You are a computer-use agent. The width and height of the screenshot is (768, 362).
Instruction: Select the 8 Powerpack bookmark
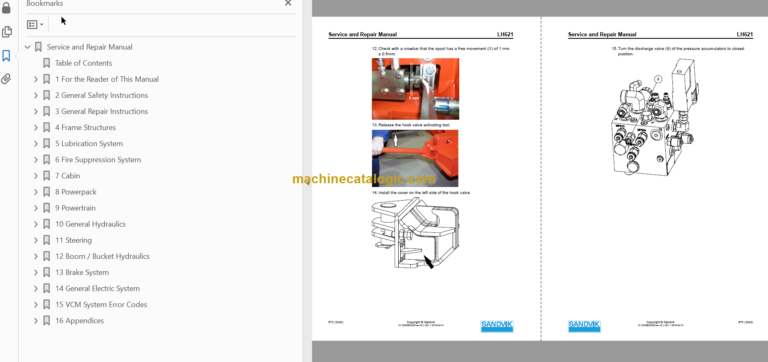[75, 192]
